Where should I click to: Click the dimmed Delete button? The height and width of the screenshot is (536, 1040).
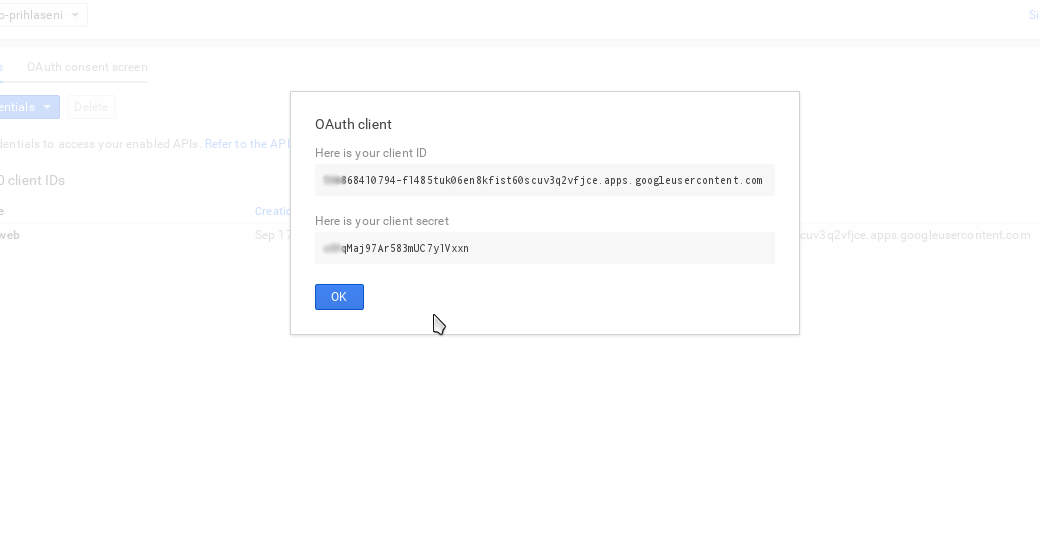pos(91,107)
